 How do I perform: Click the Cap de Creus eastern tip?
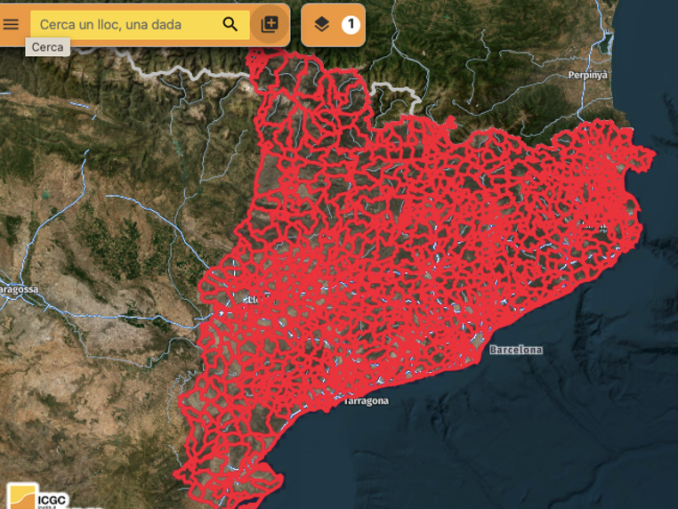point(652,156)
